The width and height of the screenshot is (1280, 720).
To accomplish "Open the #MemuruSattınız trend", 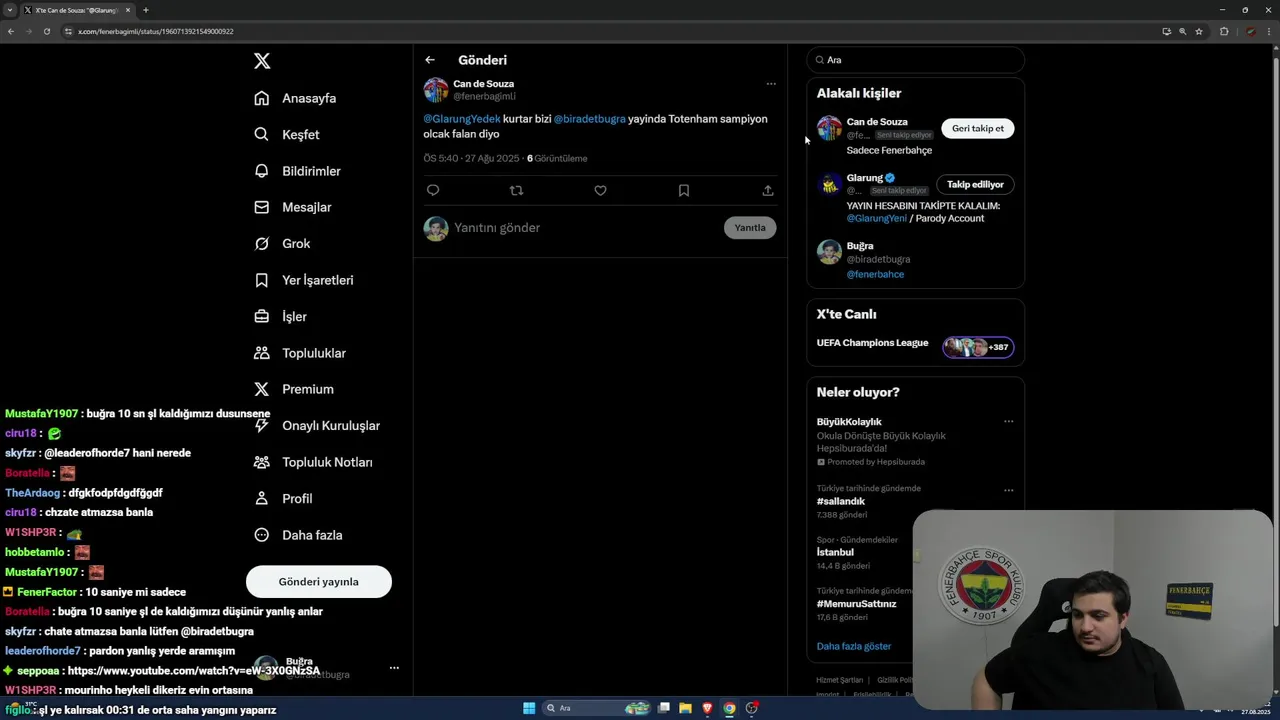I will [x=857, y=604].
